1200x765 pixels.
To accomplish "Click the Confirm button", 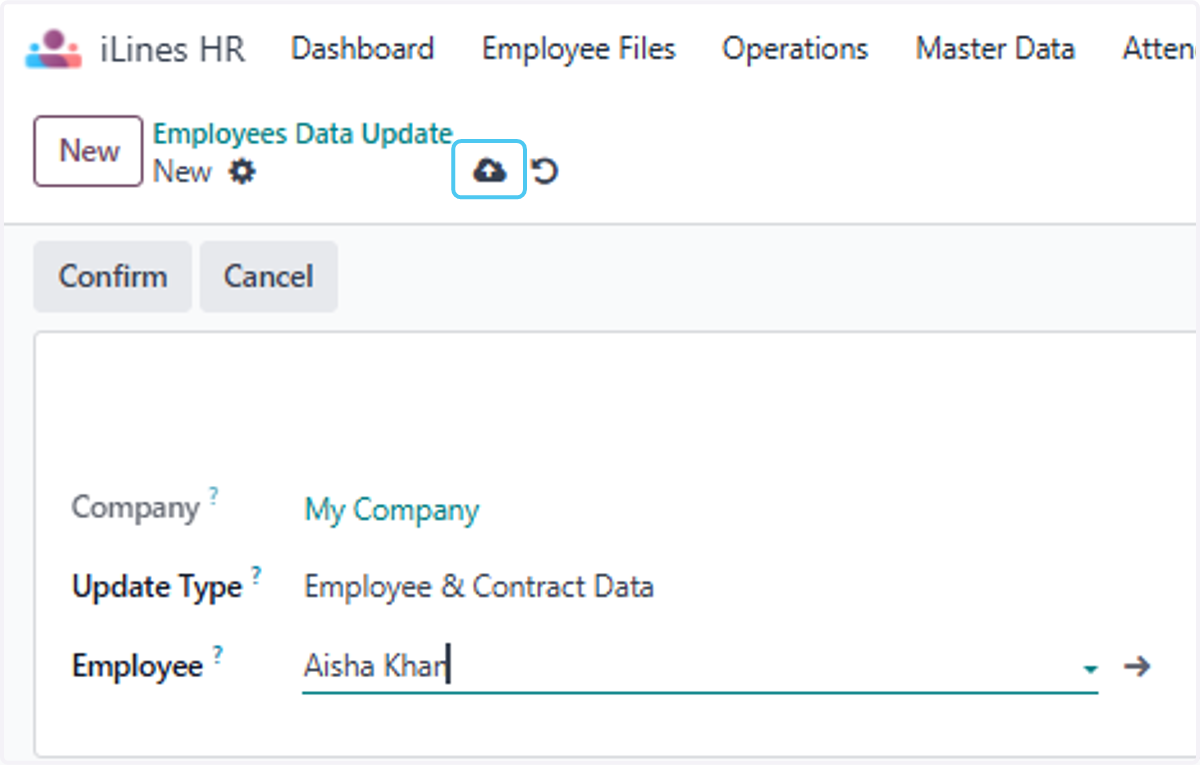I will [x=113, y=276].
